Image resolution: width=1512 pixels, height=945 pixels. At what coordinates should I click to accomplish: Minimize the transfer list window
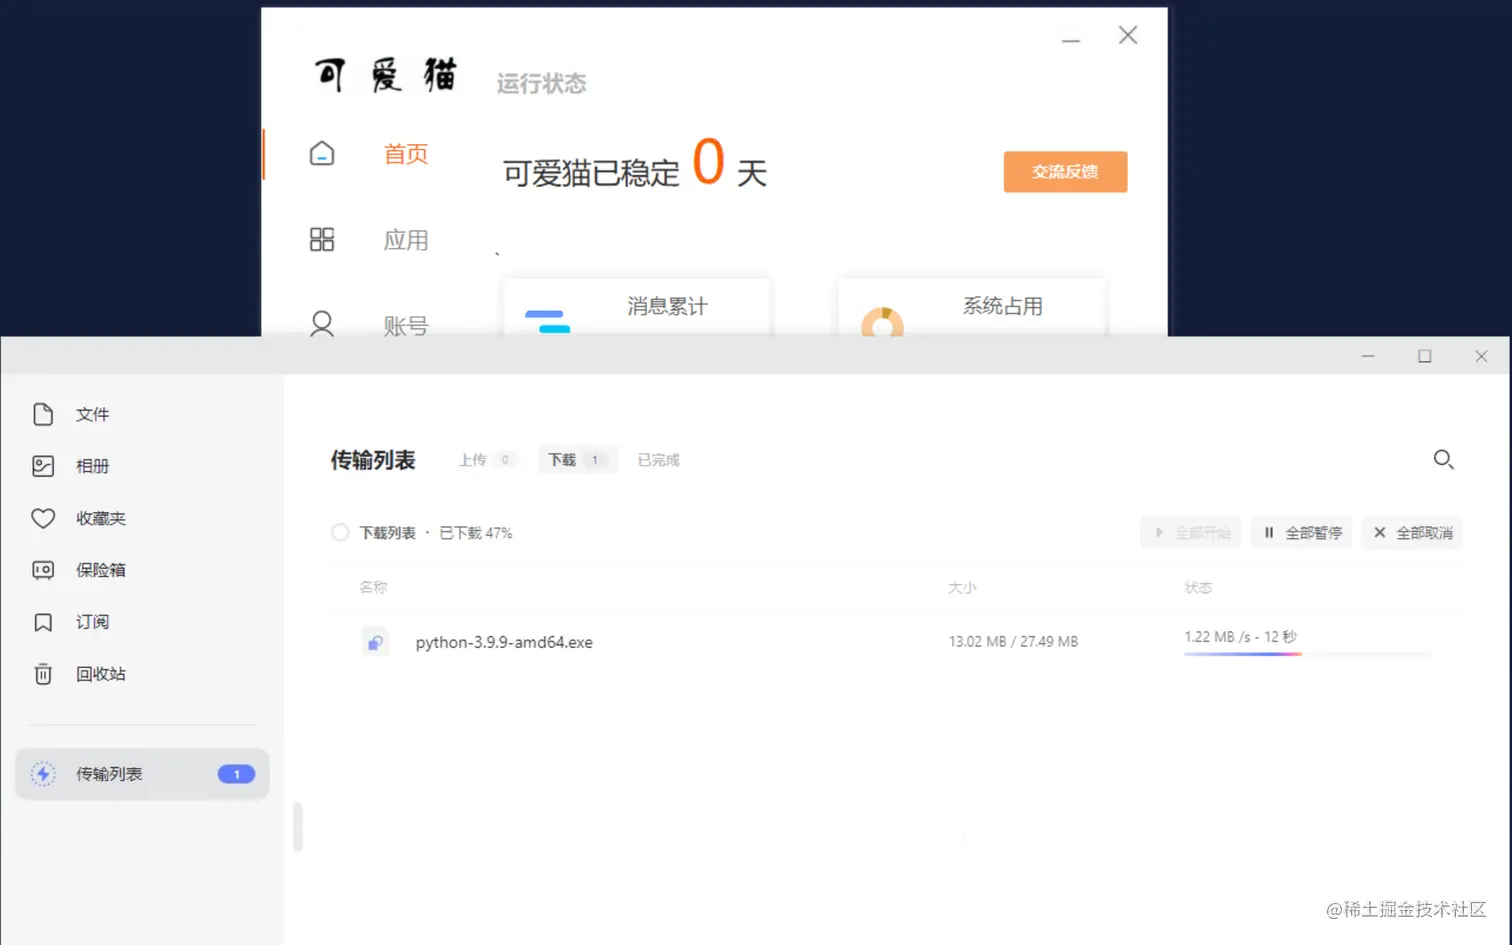[x=1368, y=356]
